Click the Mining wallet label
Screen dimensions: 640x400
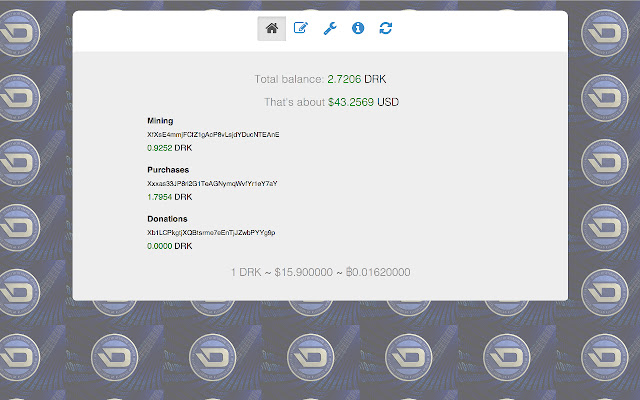pyautogui.click(x=160, y=121)
